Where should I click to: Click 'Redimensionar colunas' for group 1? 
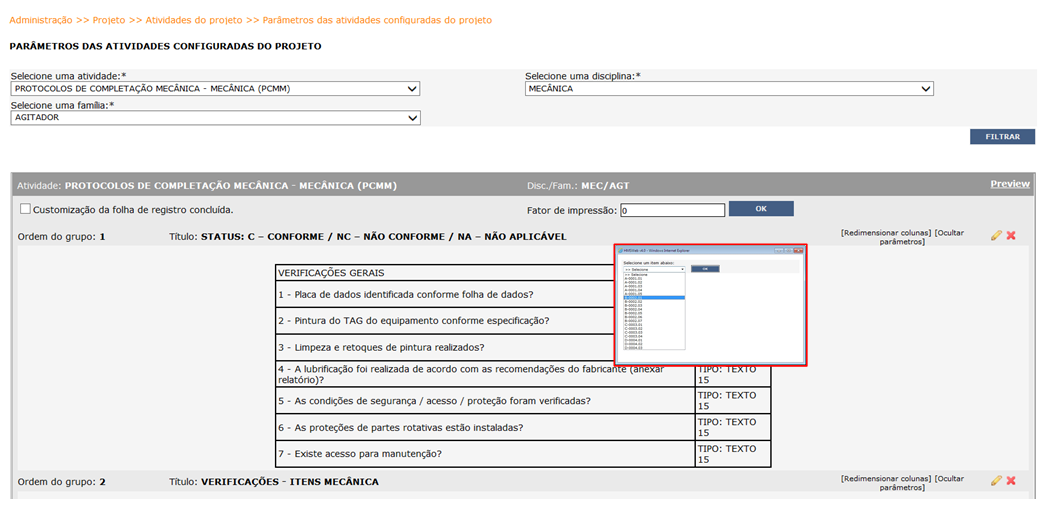[886, 233]
